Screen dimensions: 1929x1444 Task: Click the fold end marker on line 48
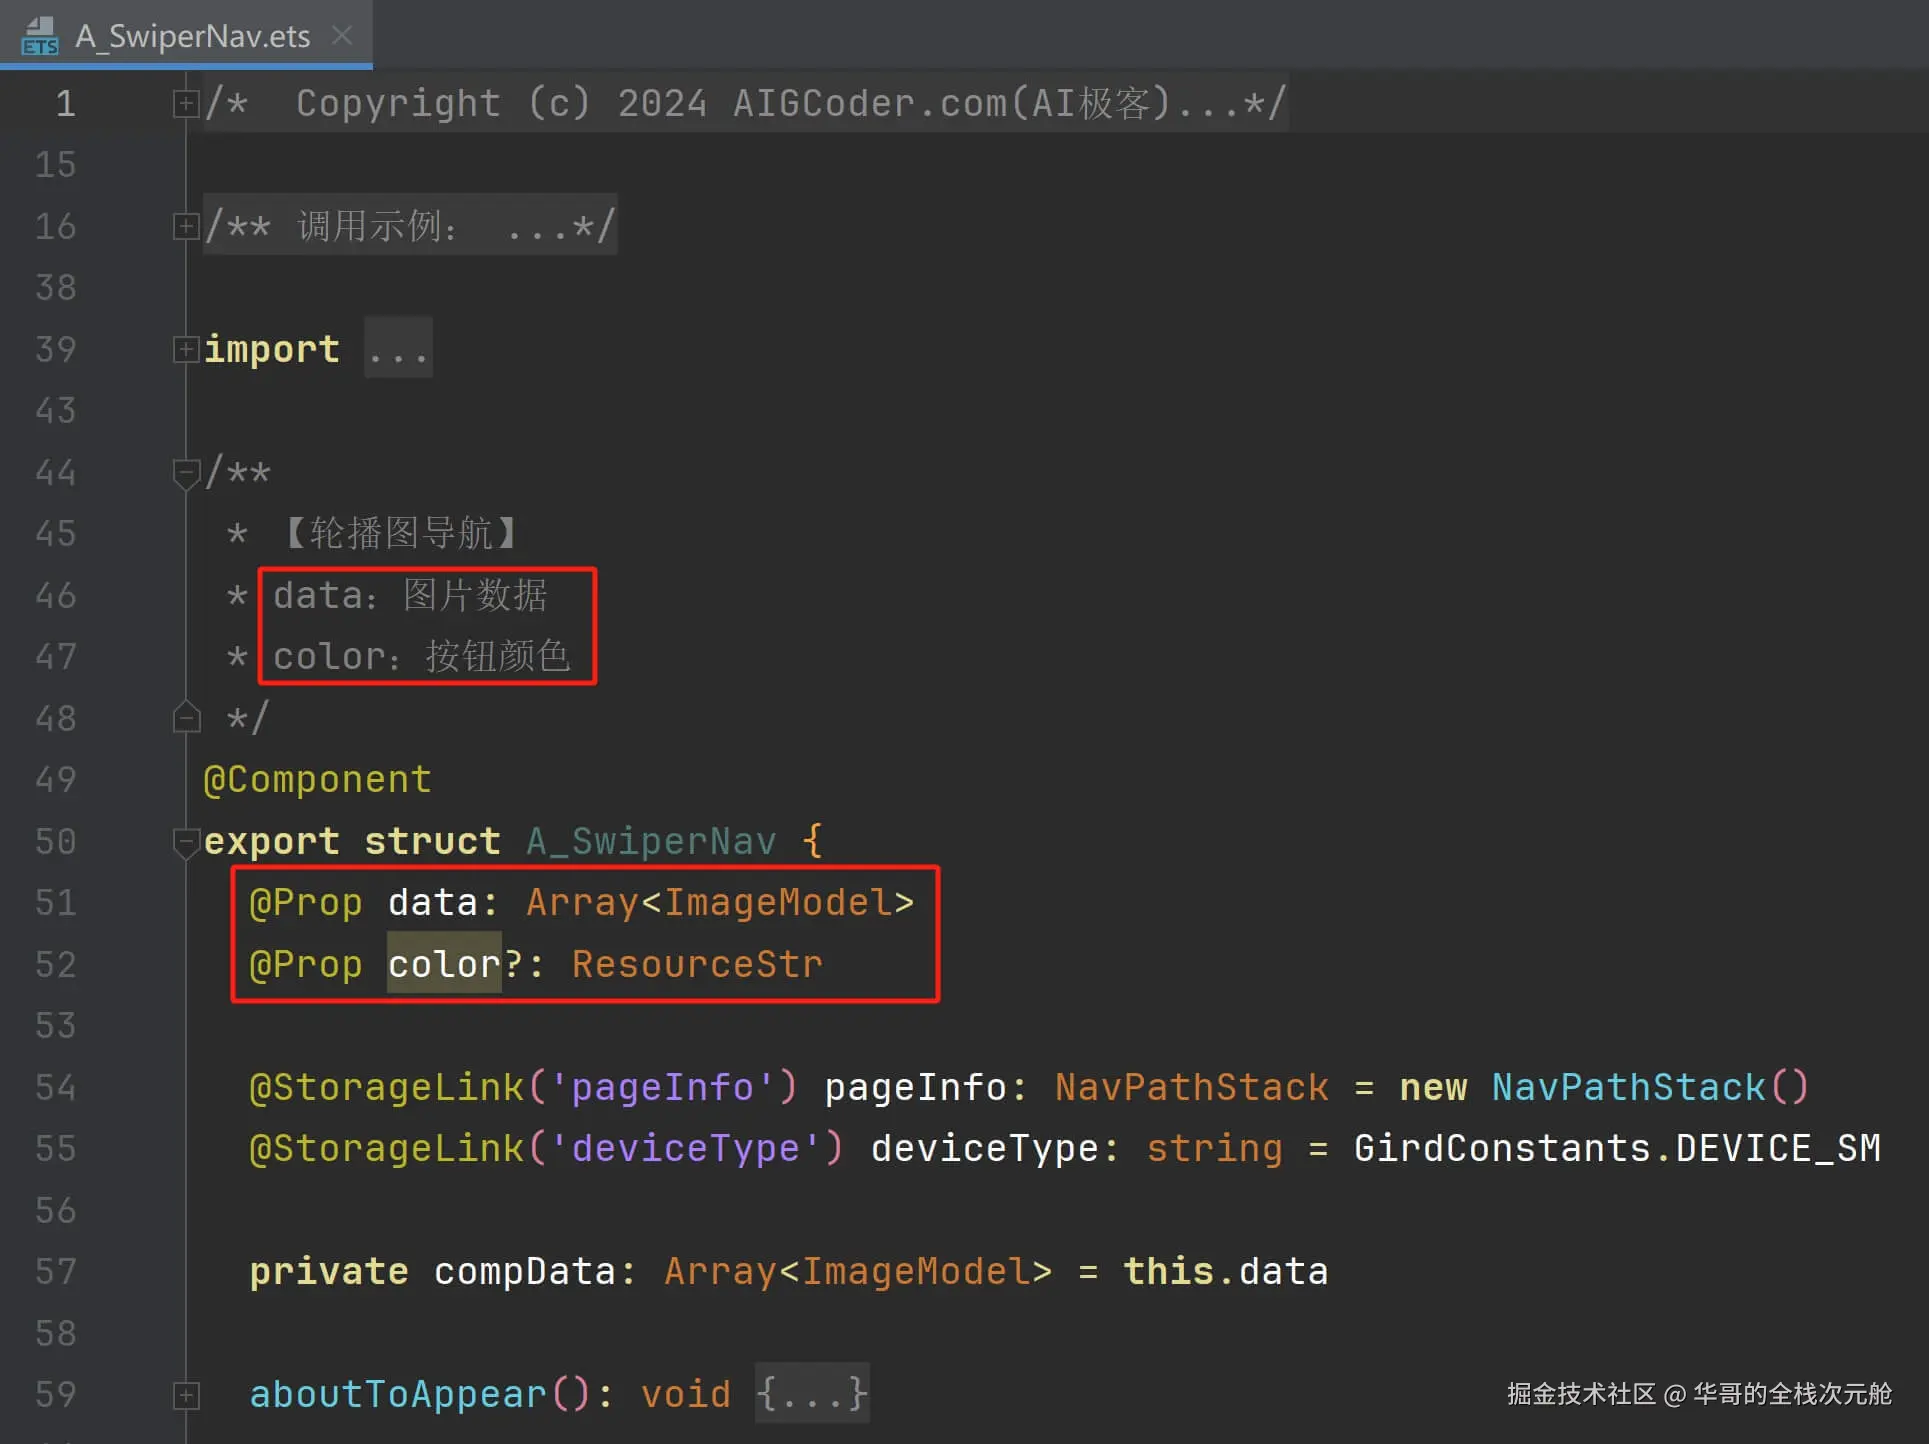pyautogui.click(x=186, y=717)
